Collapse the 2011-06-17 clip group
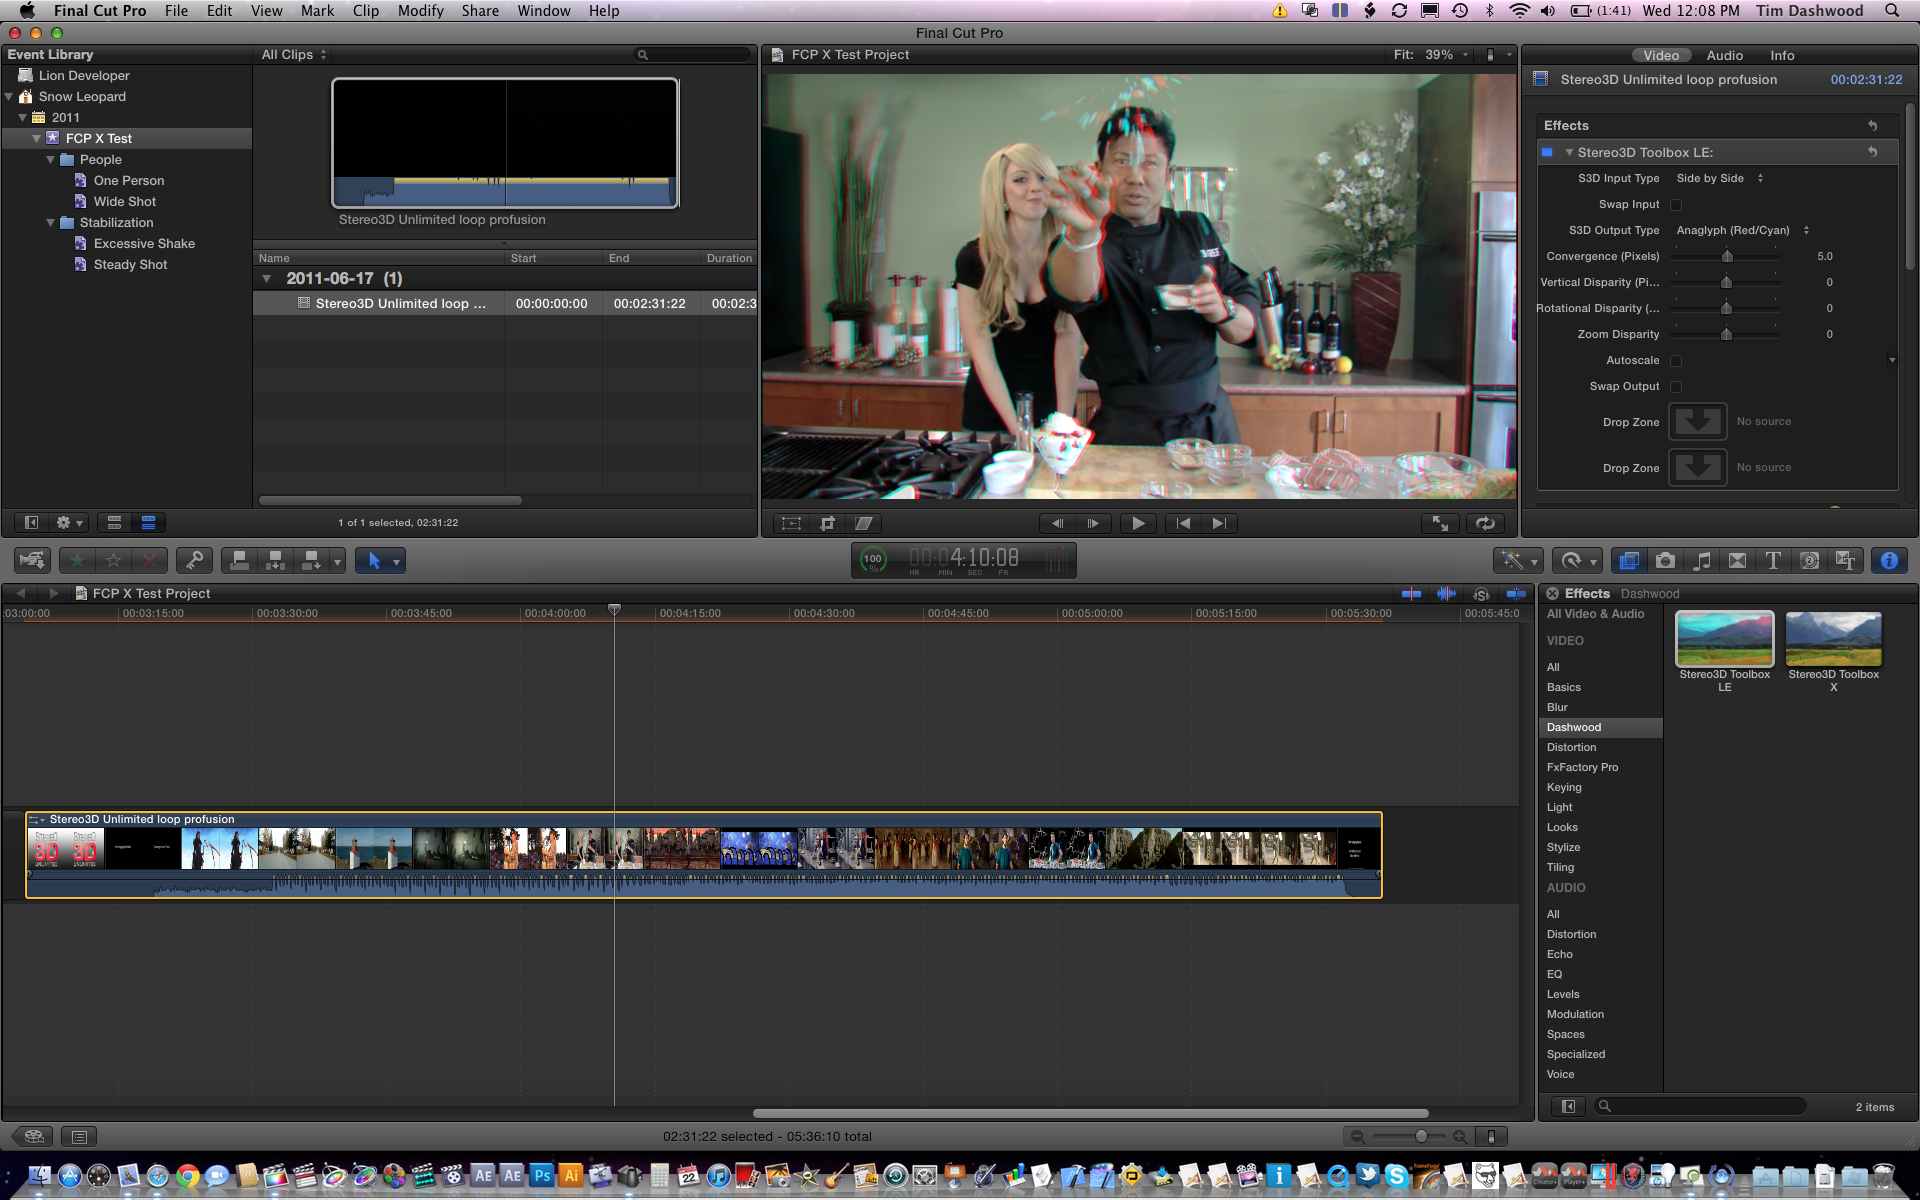This screenshot has height=1200, width=1920. click(x=267, y=279)
